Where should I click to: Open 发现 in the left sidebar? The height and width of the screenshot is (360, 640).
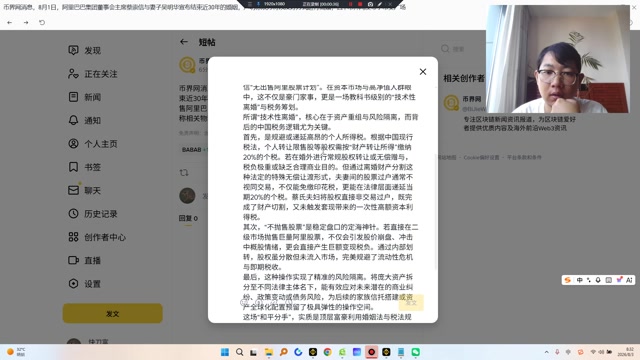pos(84,50)
